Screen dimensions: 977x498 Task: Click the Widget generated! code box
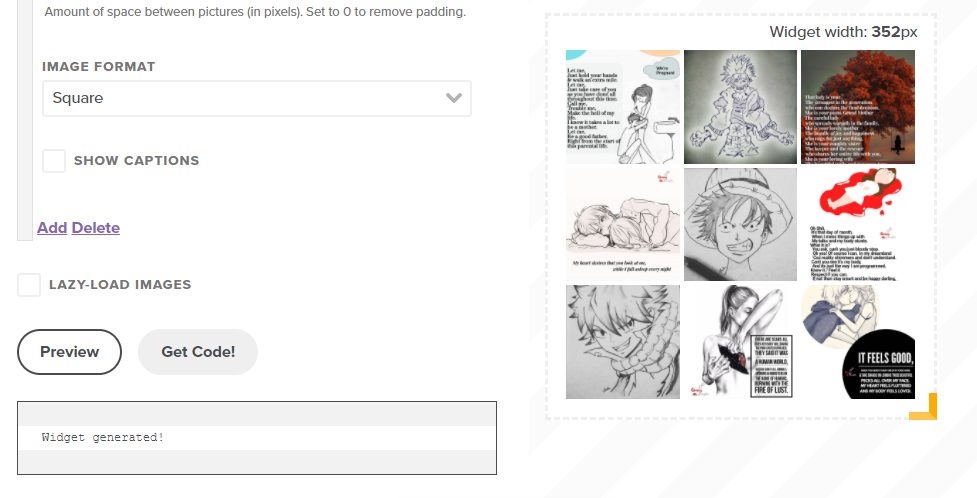pyautogui.click(x=257, y=438)
